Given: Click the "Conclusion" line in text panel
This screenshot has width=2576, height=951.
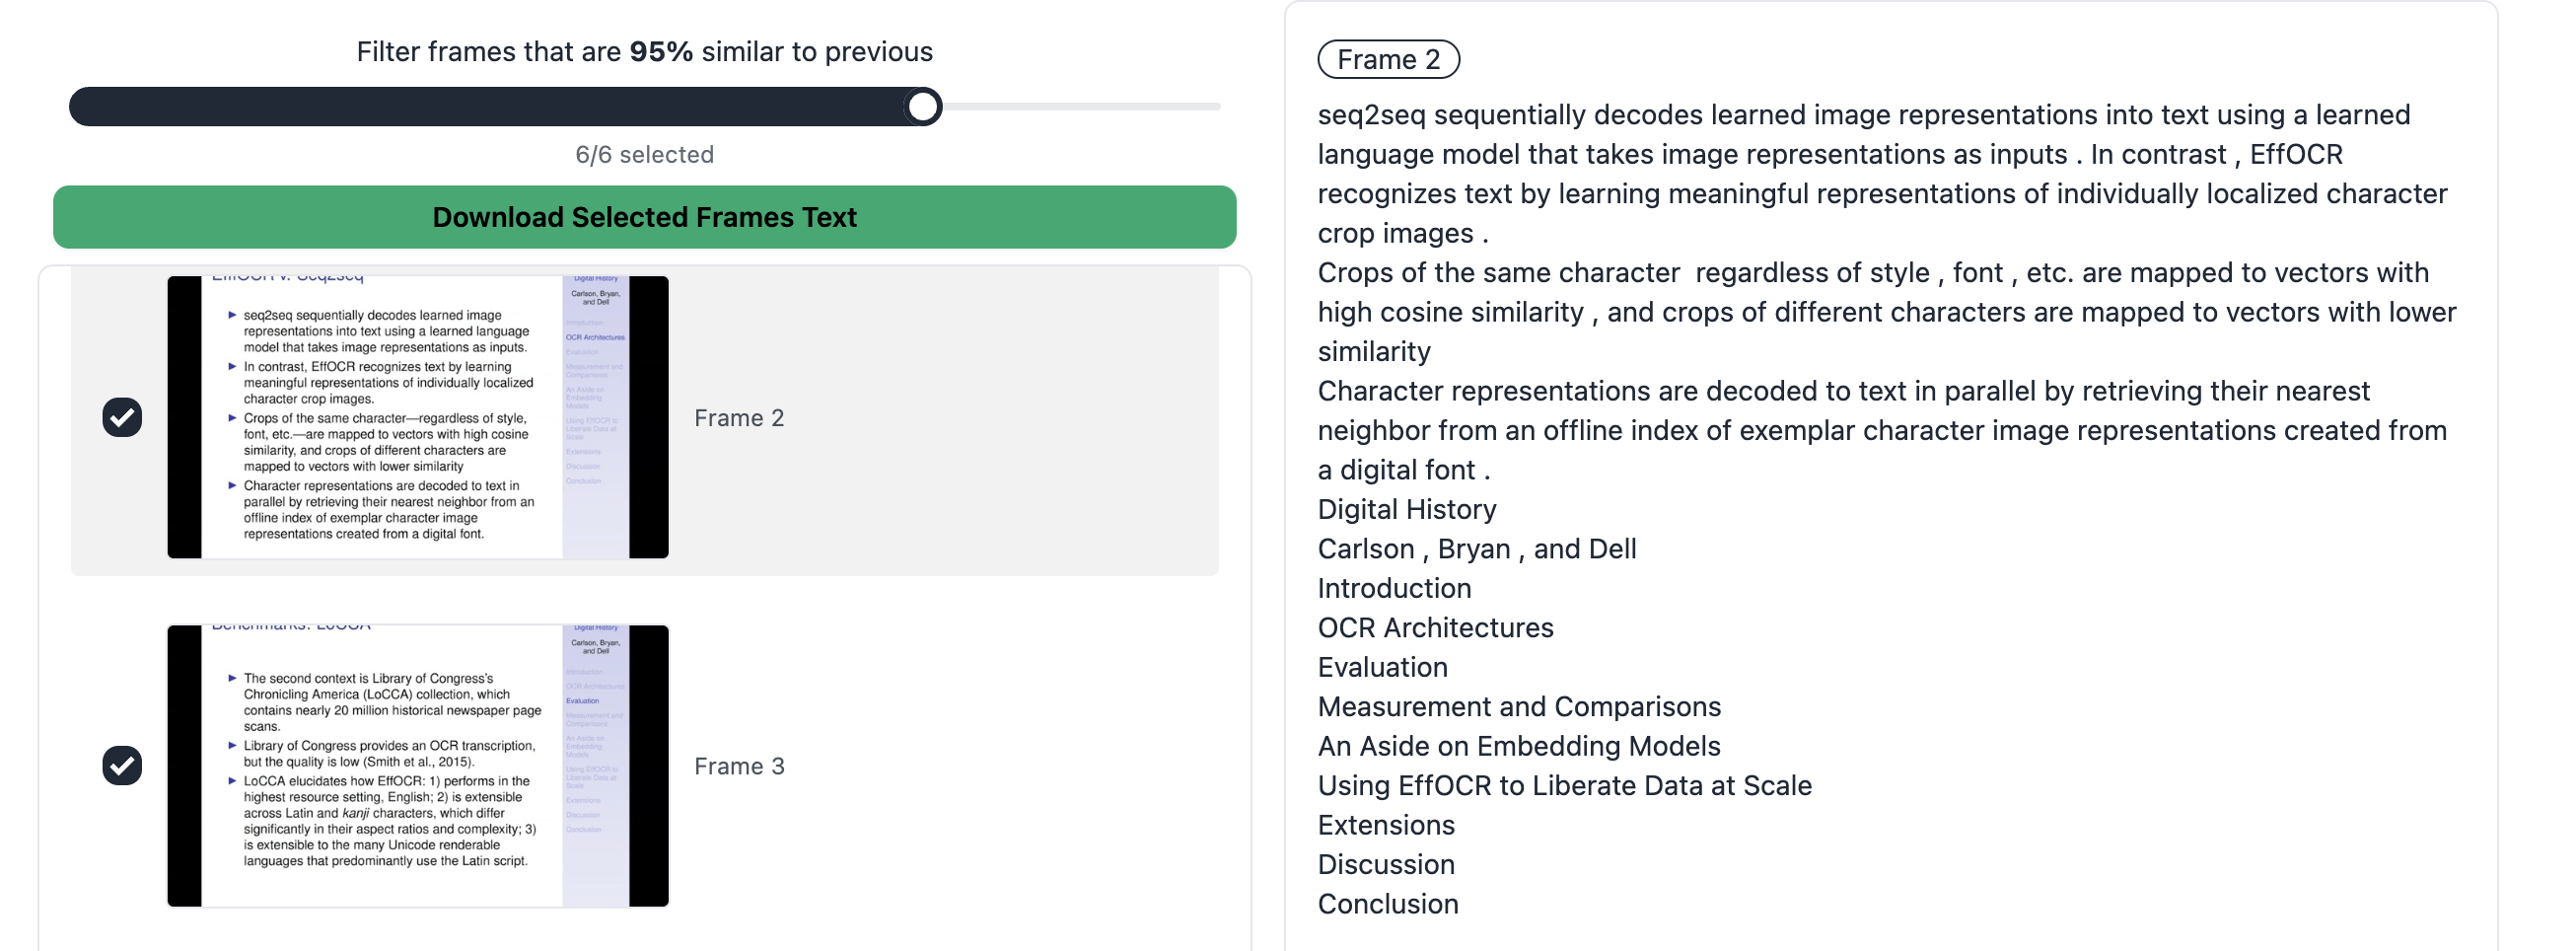Looking at the screenshot, I should pyautogui.click(x=1387, y=904).
